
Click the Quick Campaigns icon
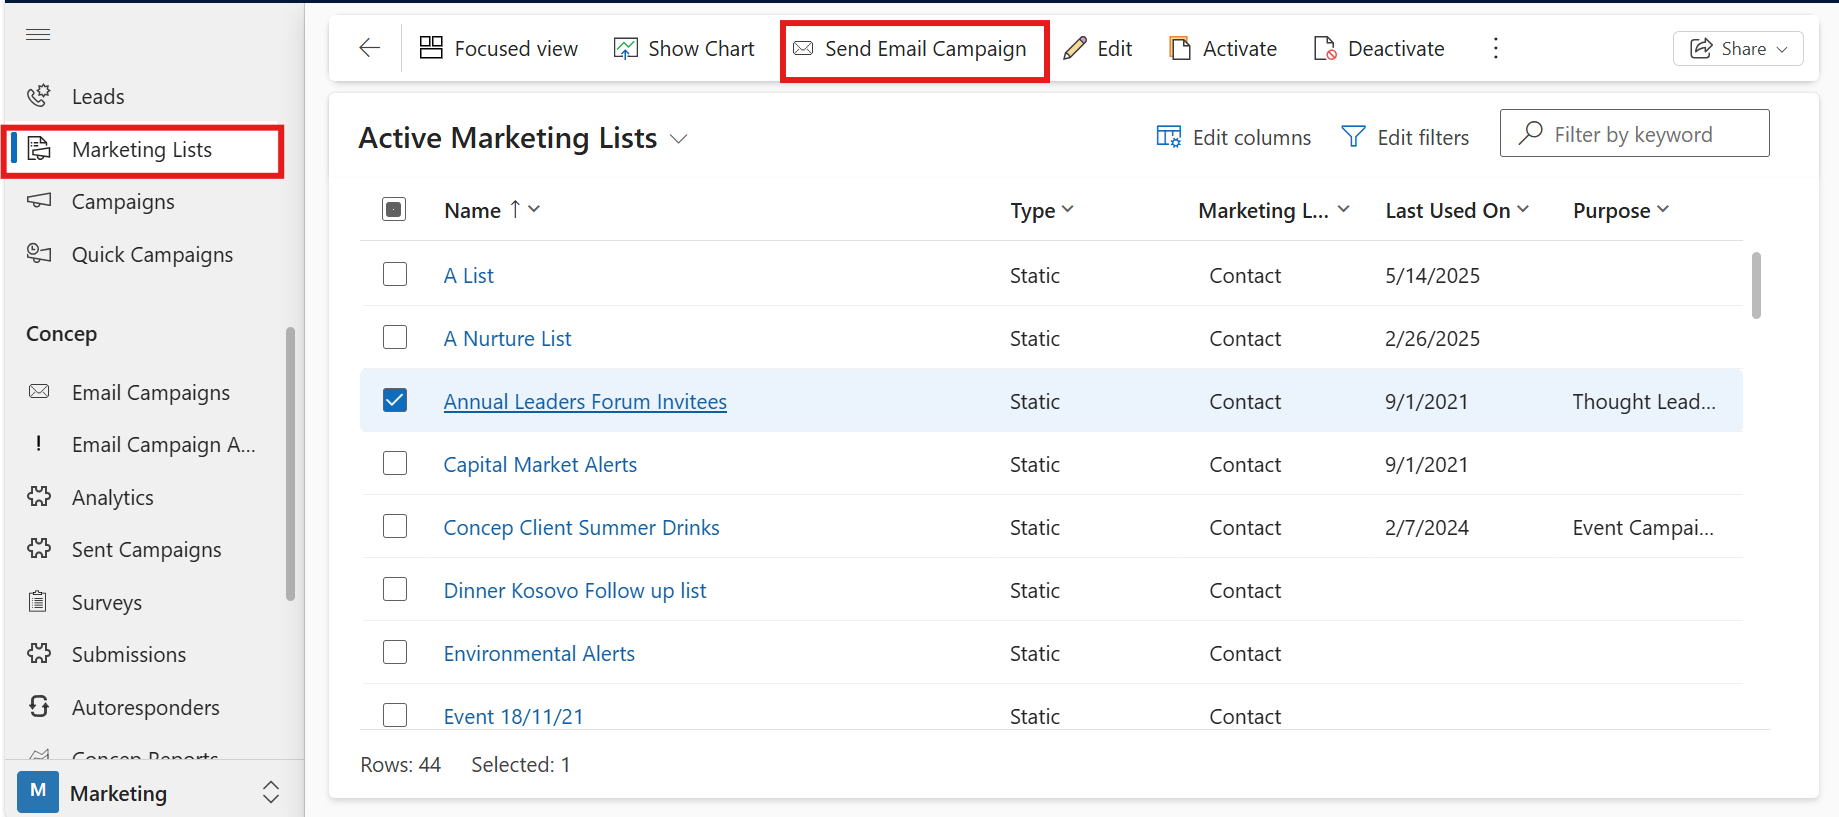click(x=39, y=254)
